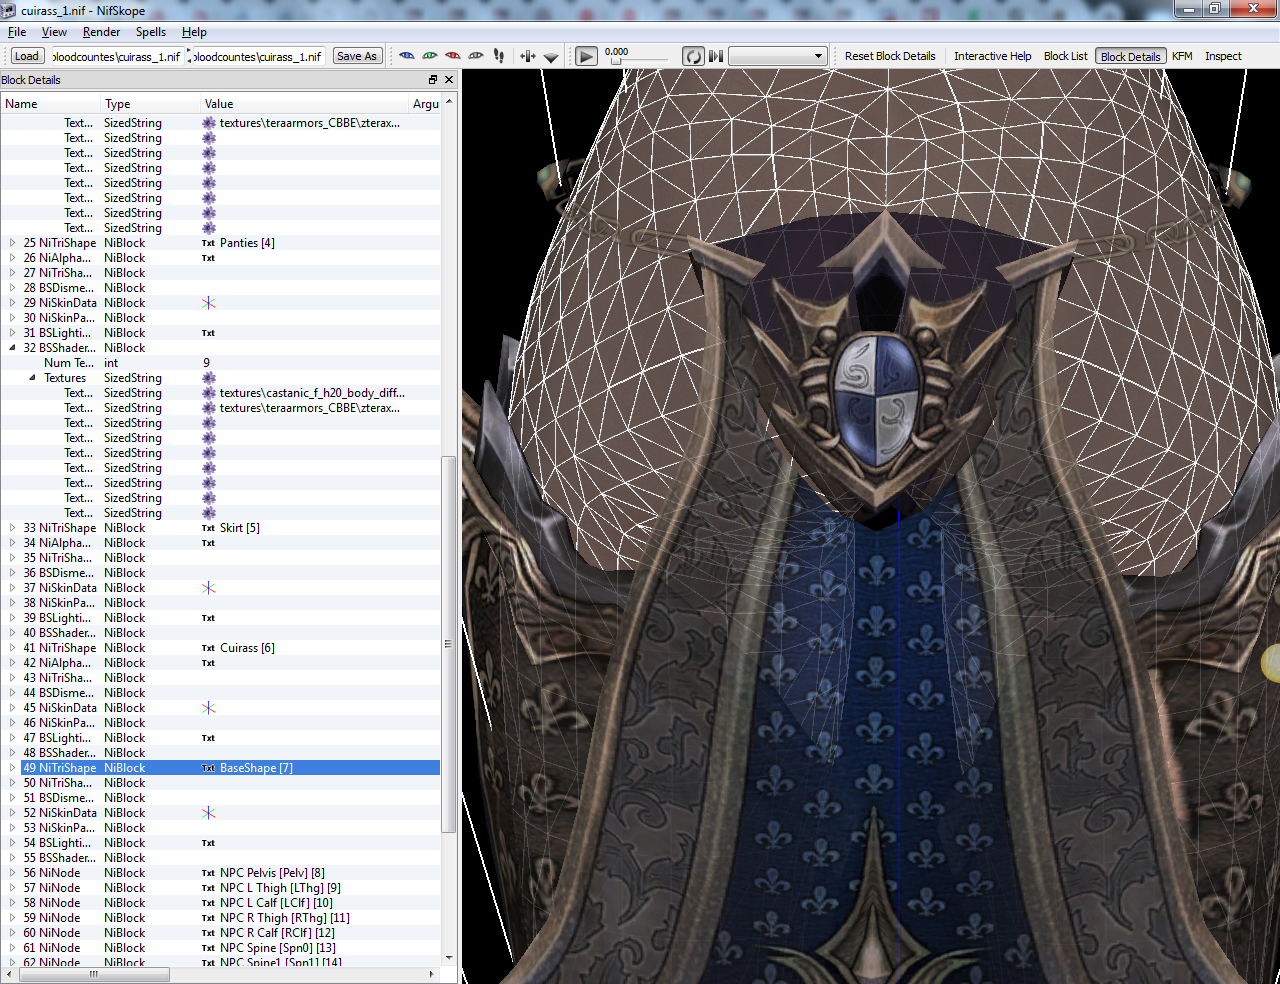Click the NifSkope title bar app icon
The height and width of the screenshot is (984, 1280).
pyautogui.click(x=10, y=10)
